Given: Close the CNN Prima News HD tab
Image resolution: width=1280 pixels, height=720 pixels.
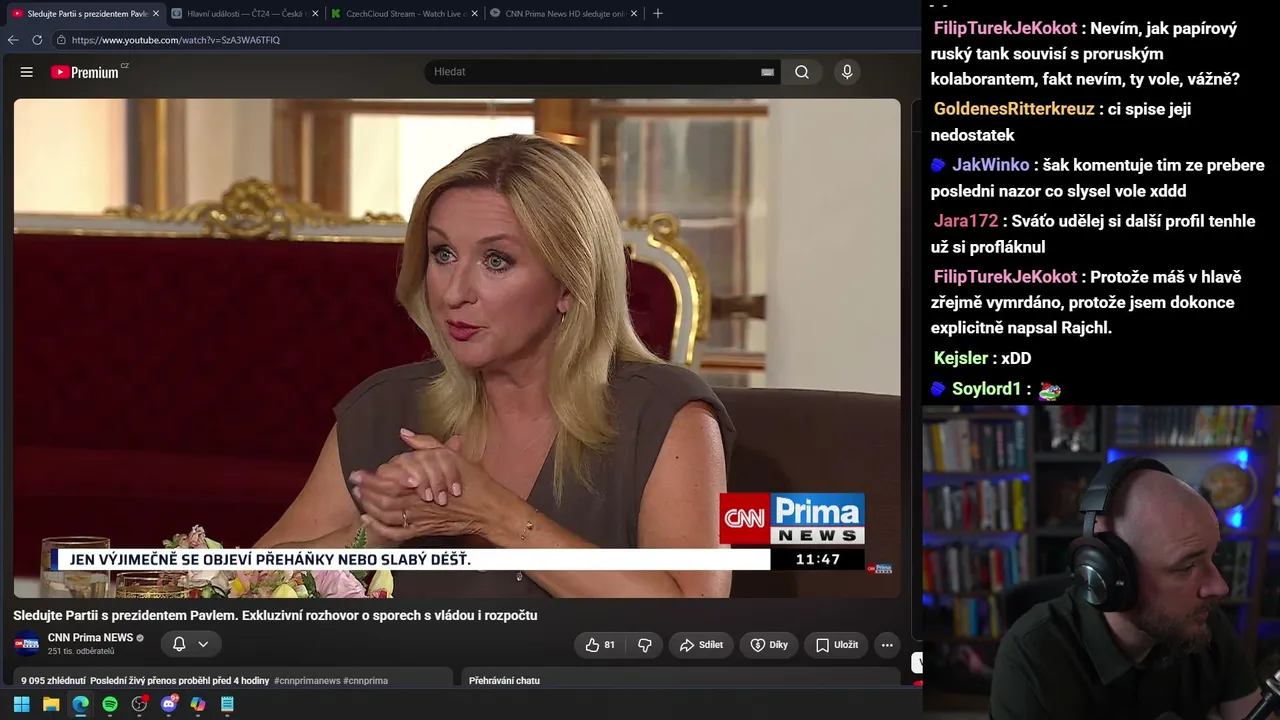Looking at the screenshot, I should pyautogui.click(x=634, y=14).
